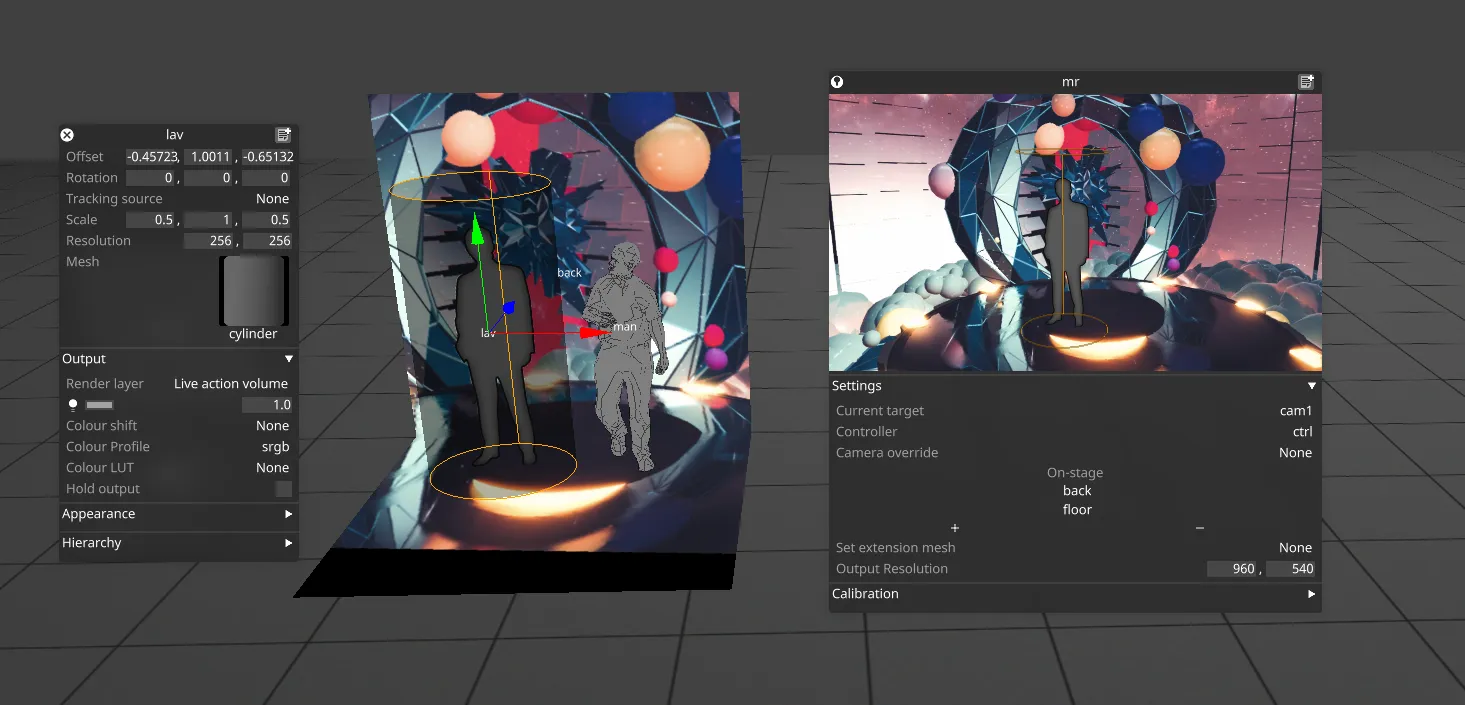This screenshot has width=1465, height=705.
Task: Change the Render layer Live action volume
Action: point(230,384)
